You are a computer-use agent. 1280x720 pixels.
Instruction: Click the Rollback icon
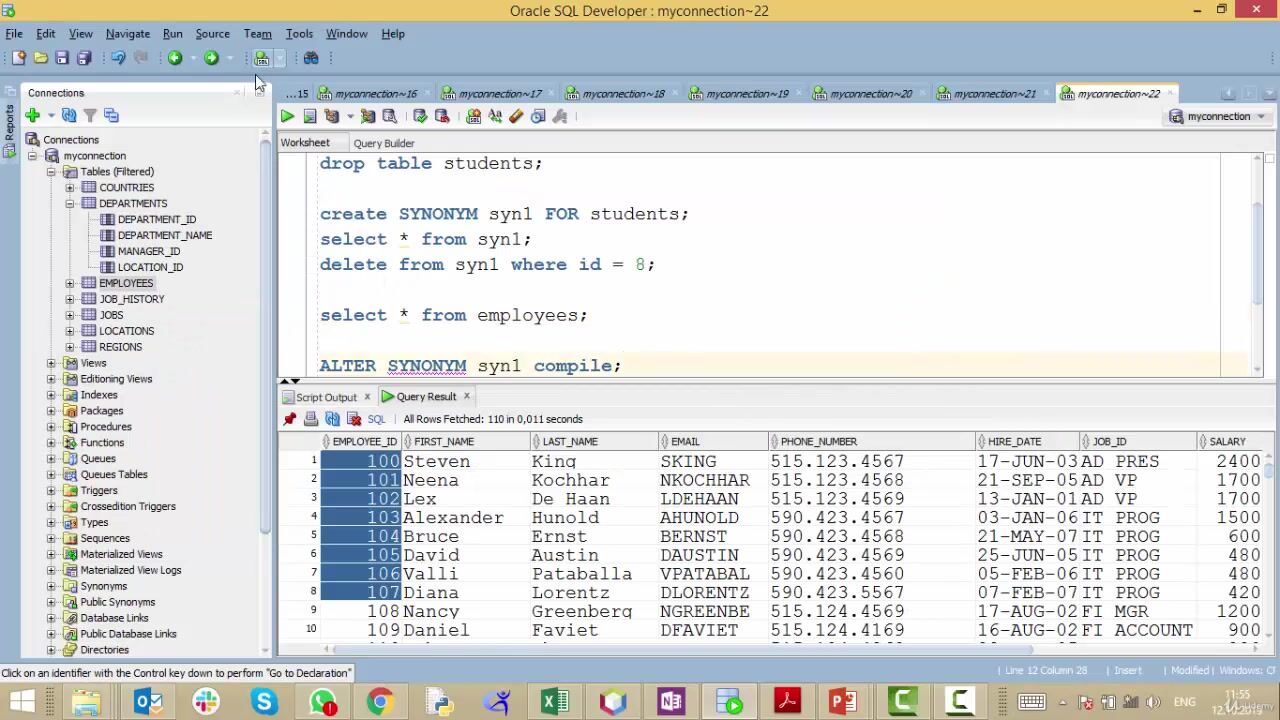442,117
